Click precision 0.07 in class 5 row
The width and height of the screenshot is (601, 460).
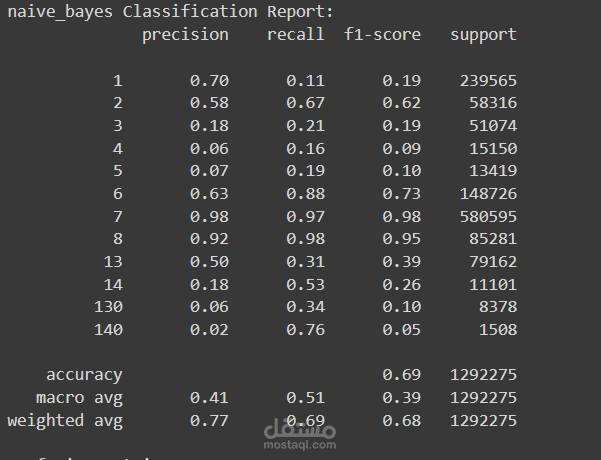210,171
